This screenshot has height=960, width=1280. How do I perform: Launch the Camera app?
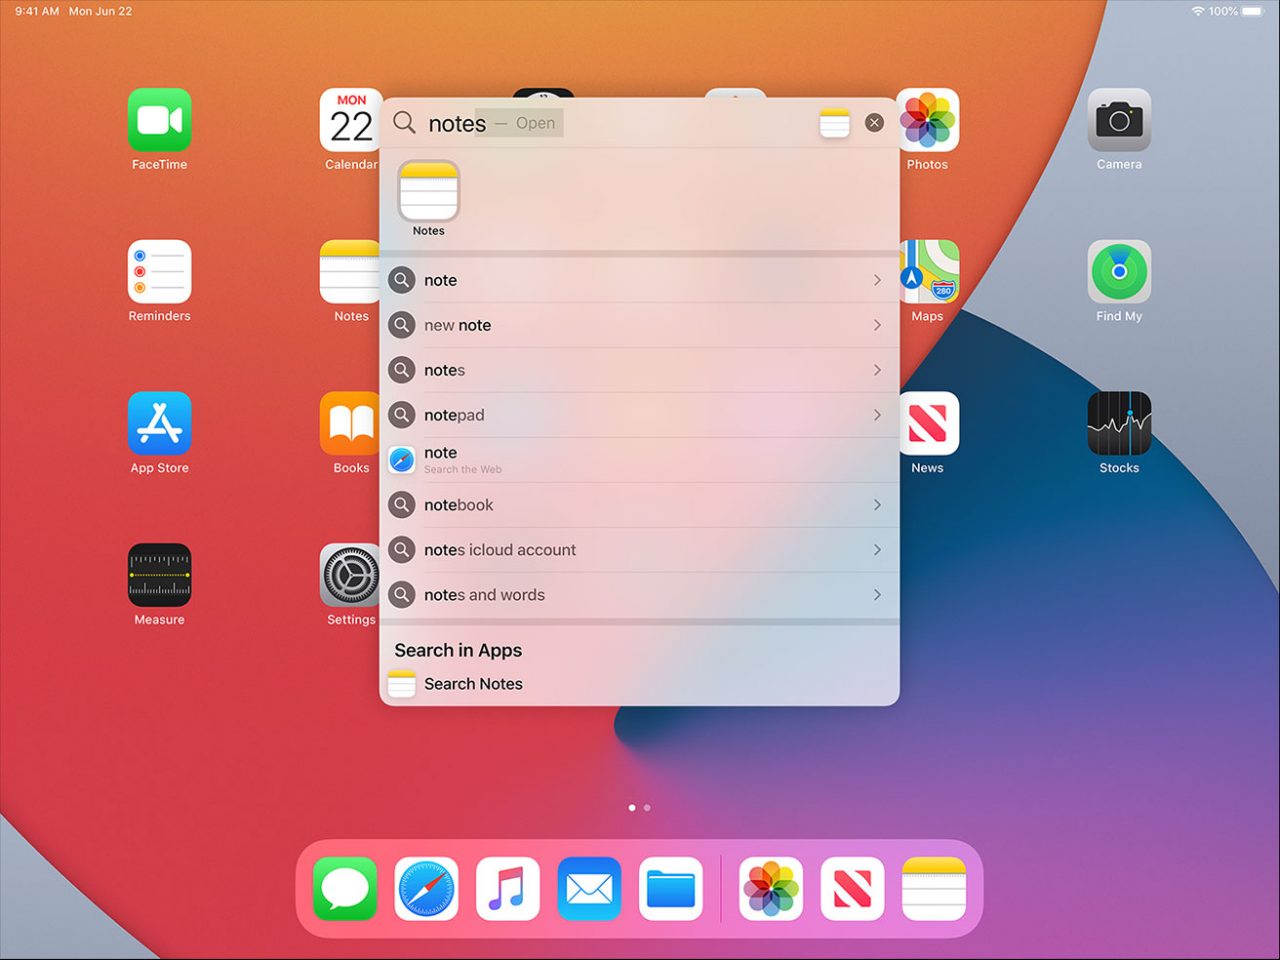coord(1118,120)
